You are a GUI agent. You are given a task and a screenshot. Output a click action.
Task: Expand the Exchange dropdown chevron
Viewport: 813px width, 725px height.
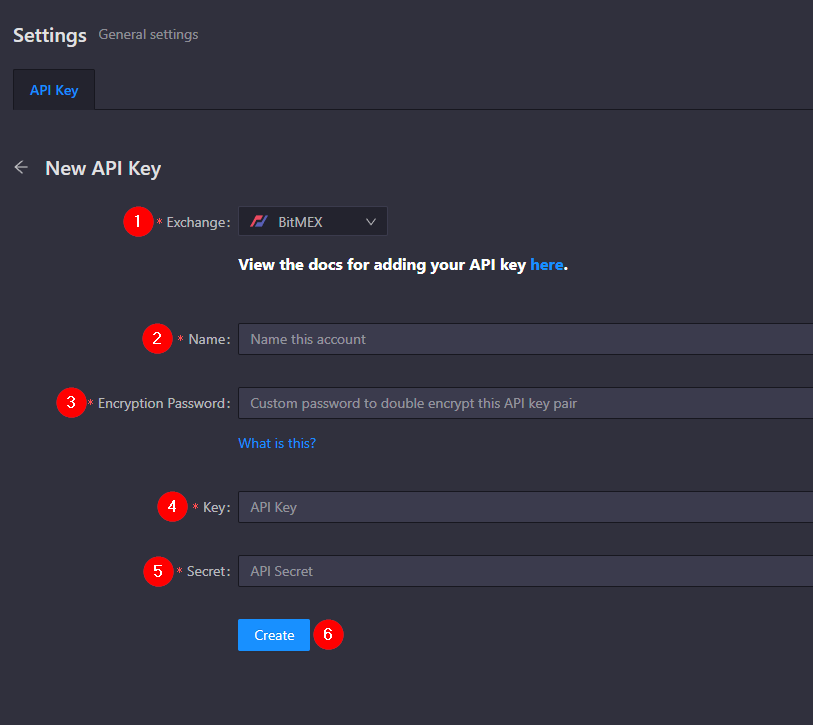coord(371,222)
